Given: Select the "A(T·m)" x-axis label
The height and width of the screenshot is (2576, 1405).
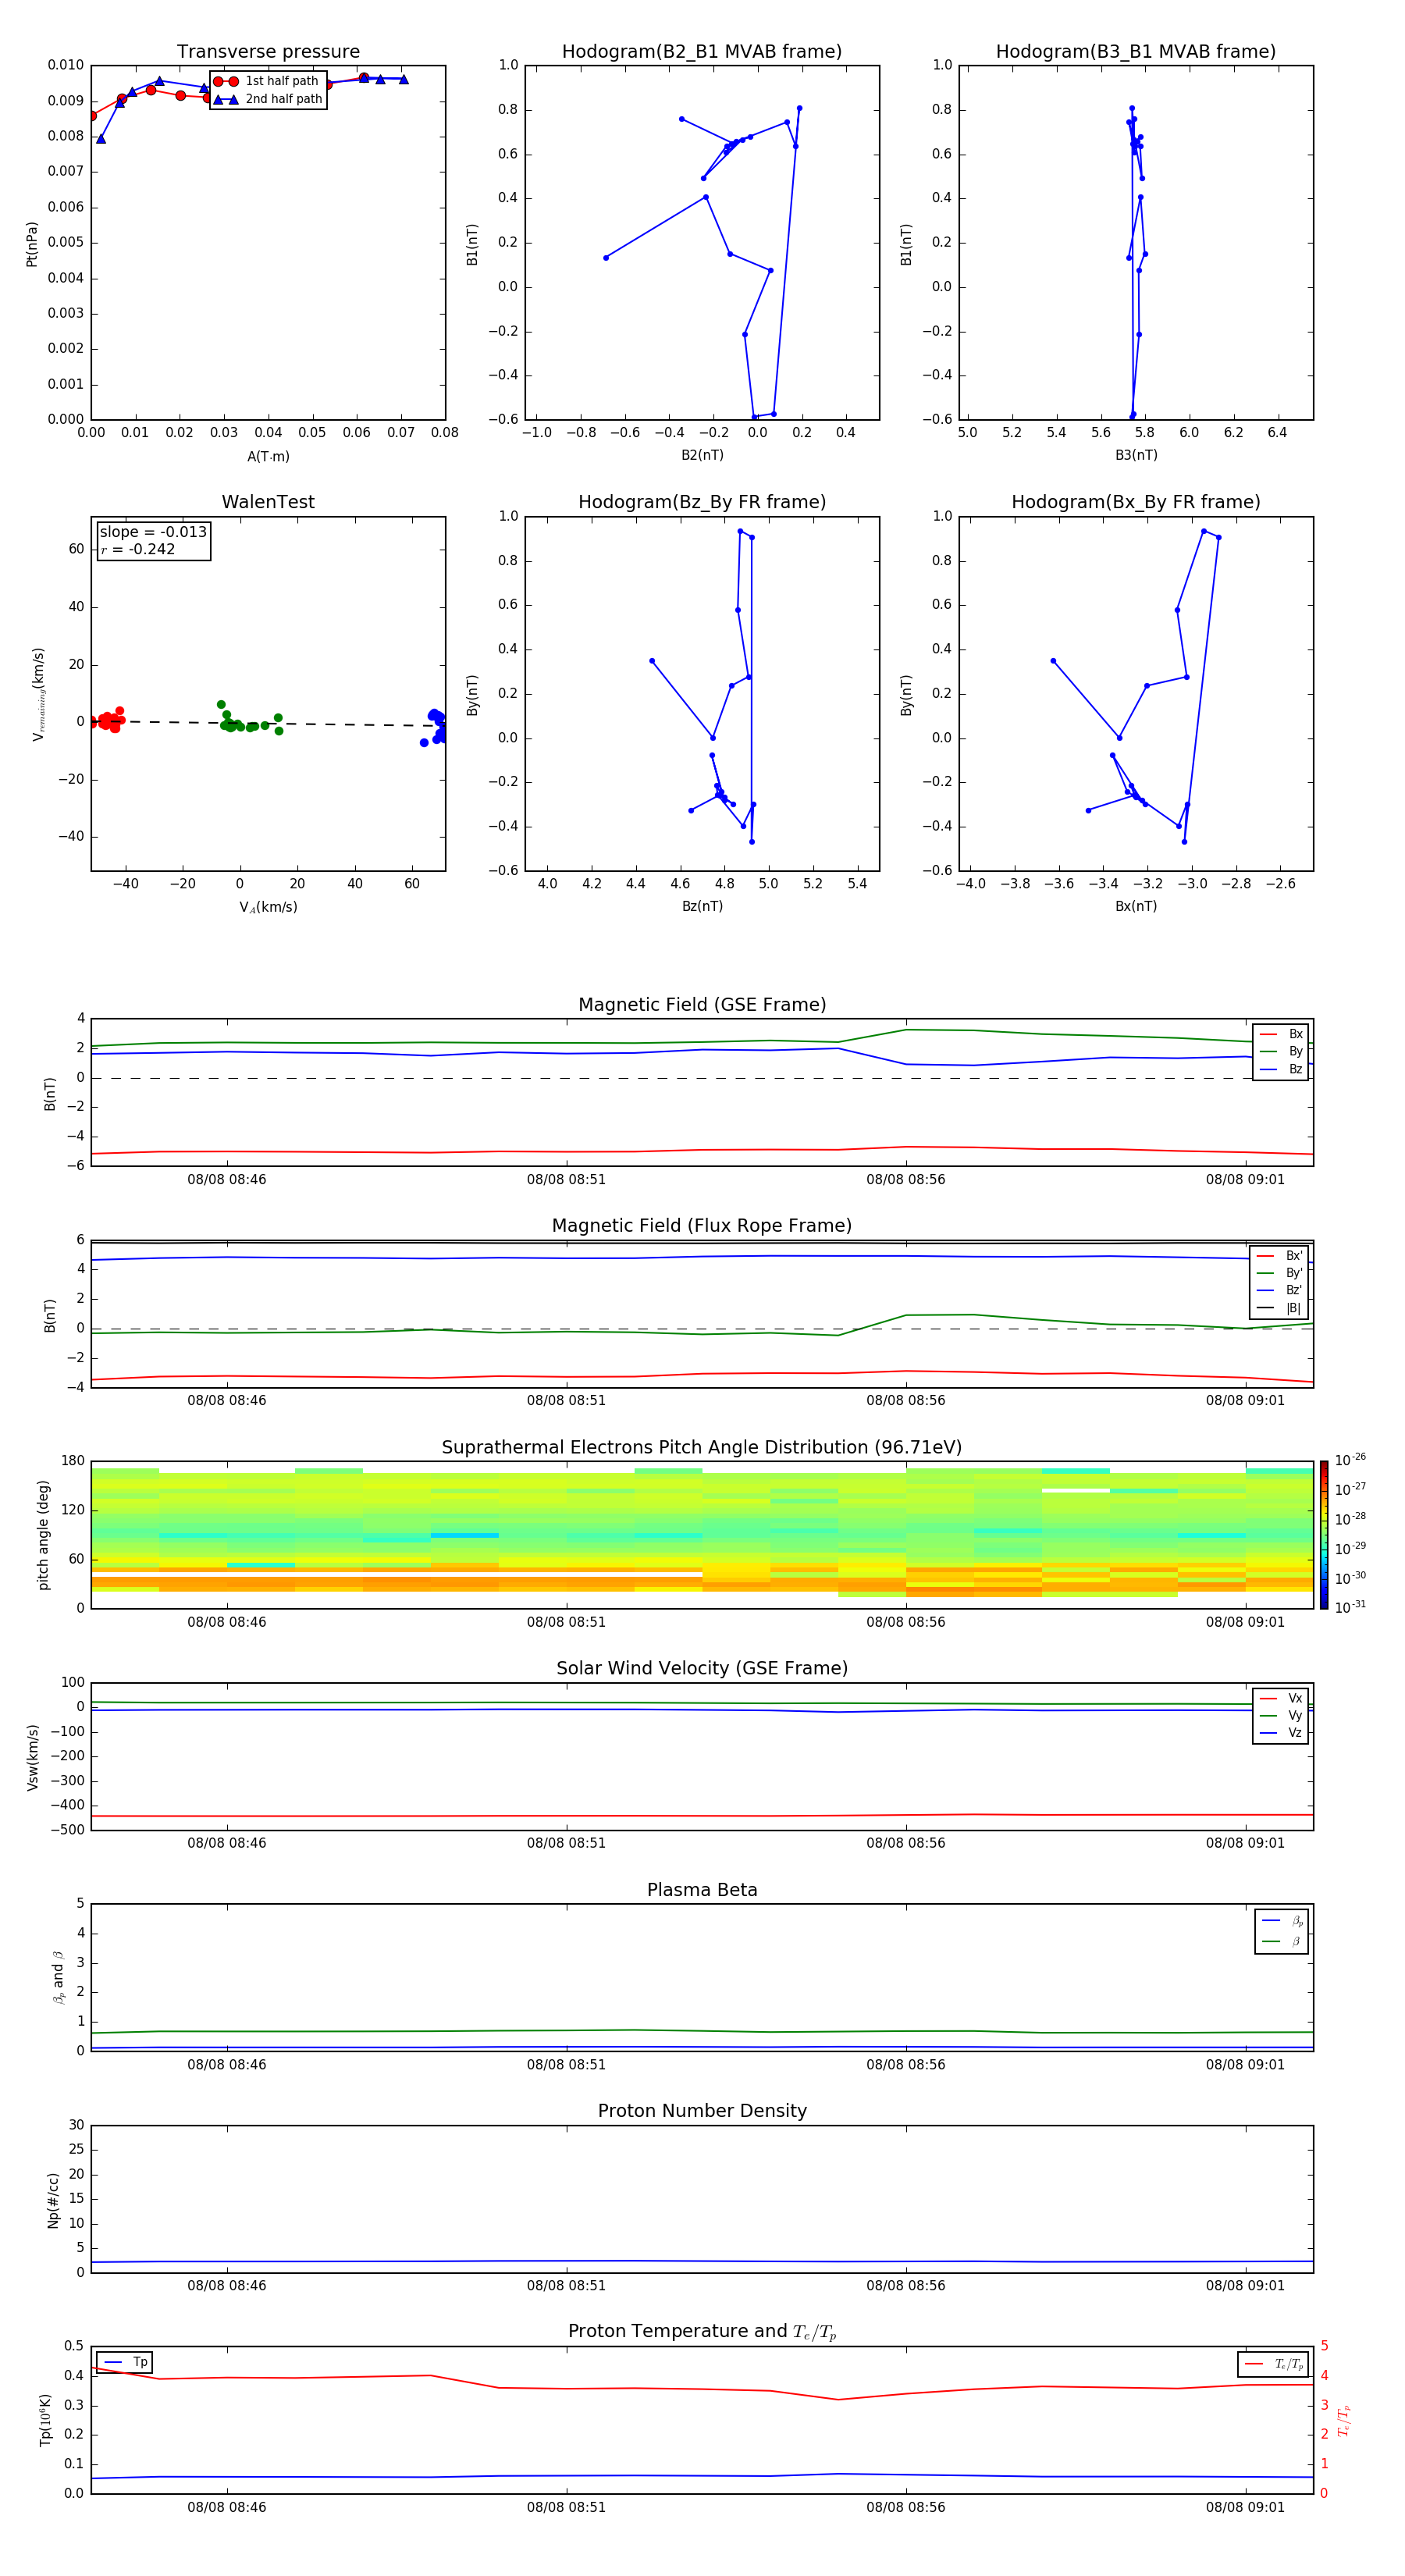Looking at the screenshot, I should coord(268,456).
